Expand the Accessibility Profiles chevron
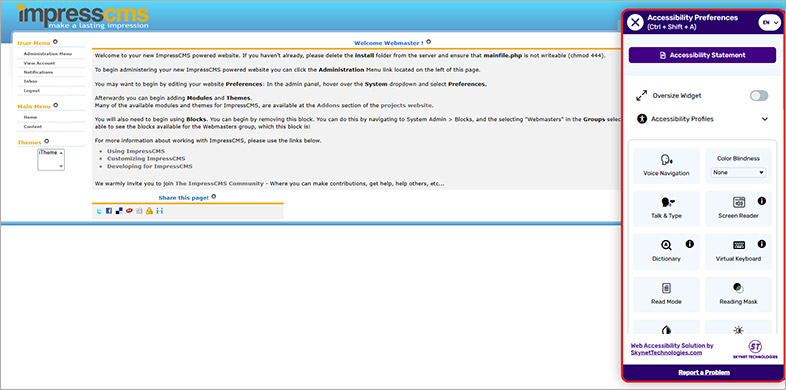The height and width of the screenshot is (390, 786). pos(765,119)
